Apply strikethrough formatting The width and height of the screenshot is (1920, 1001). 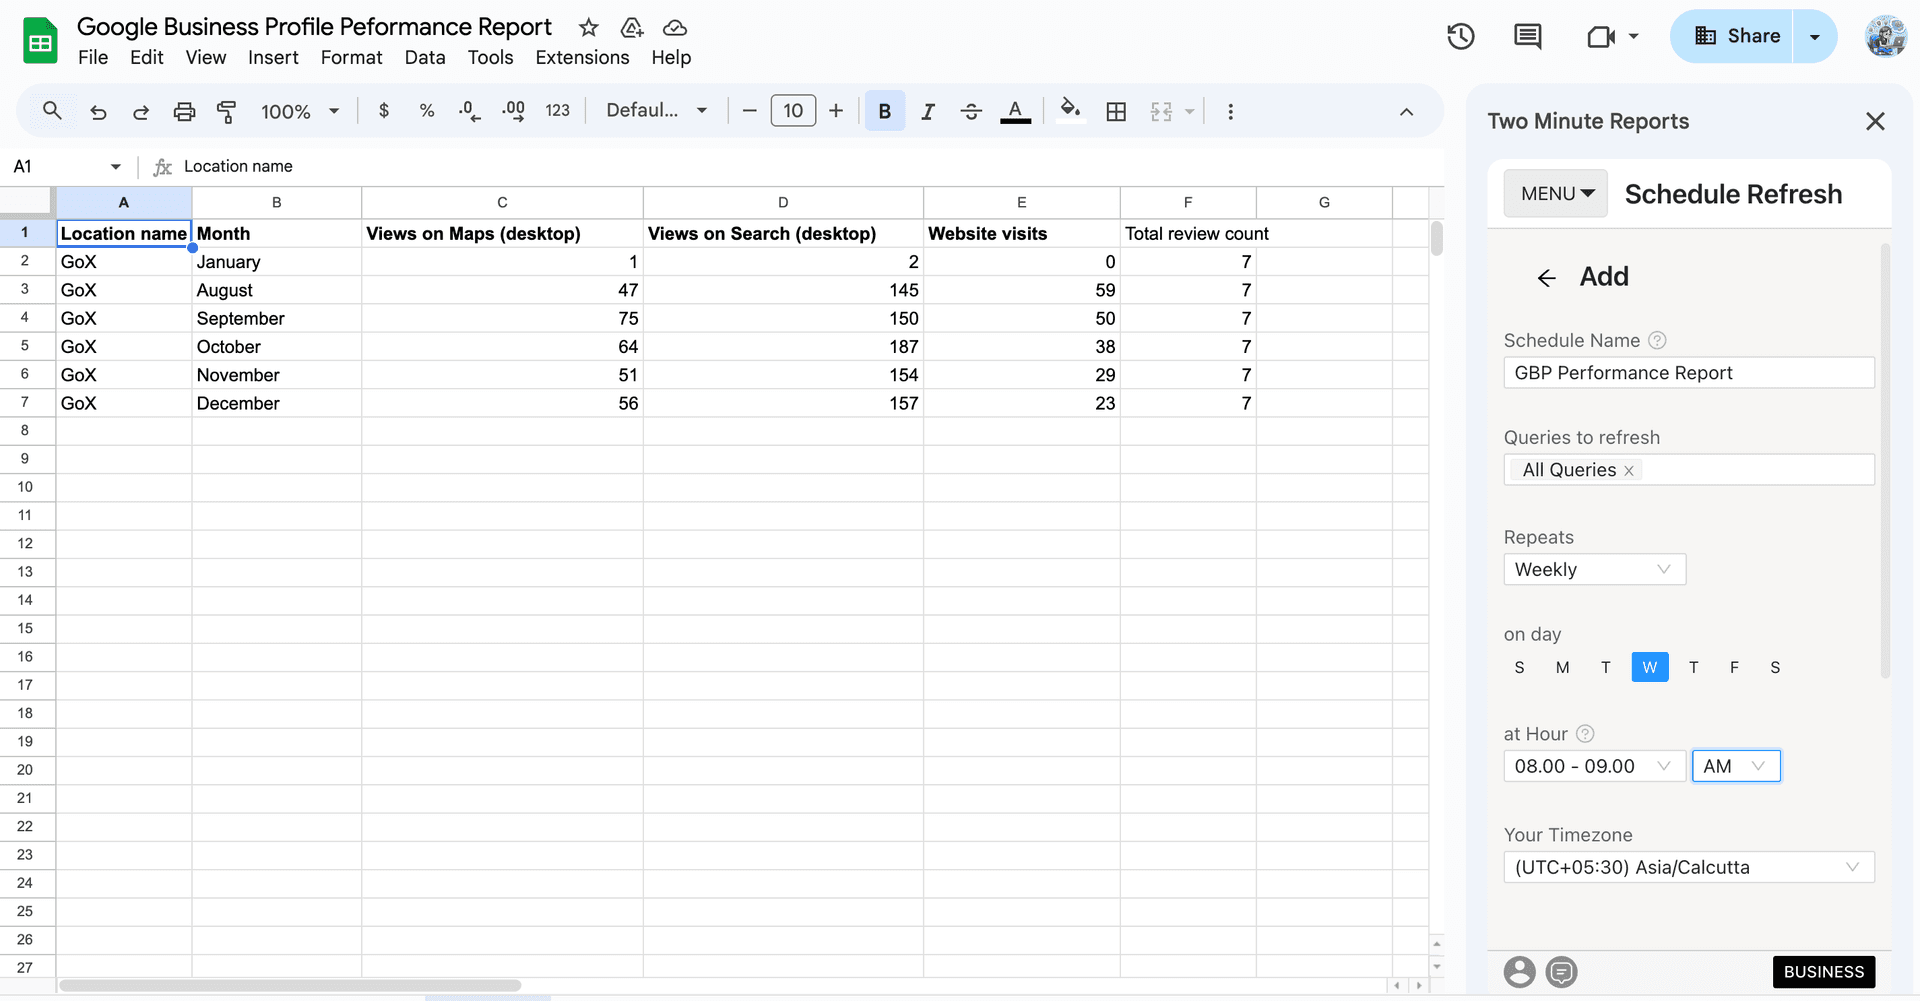click(x=971, y=111)
